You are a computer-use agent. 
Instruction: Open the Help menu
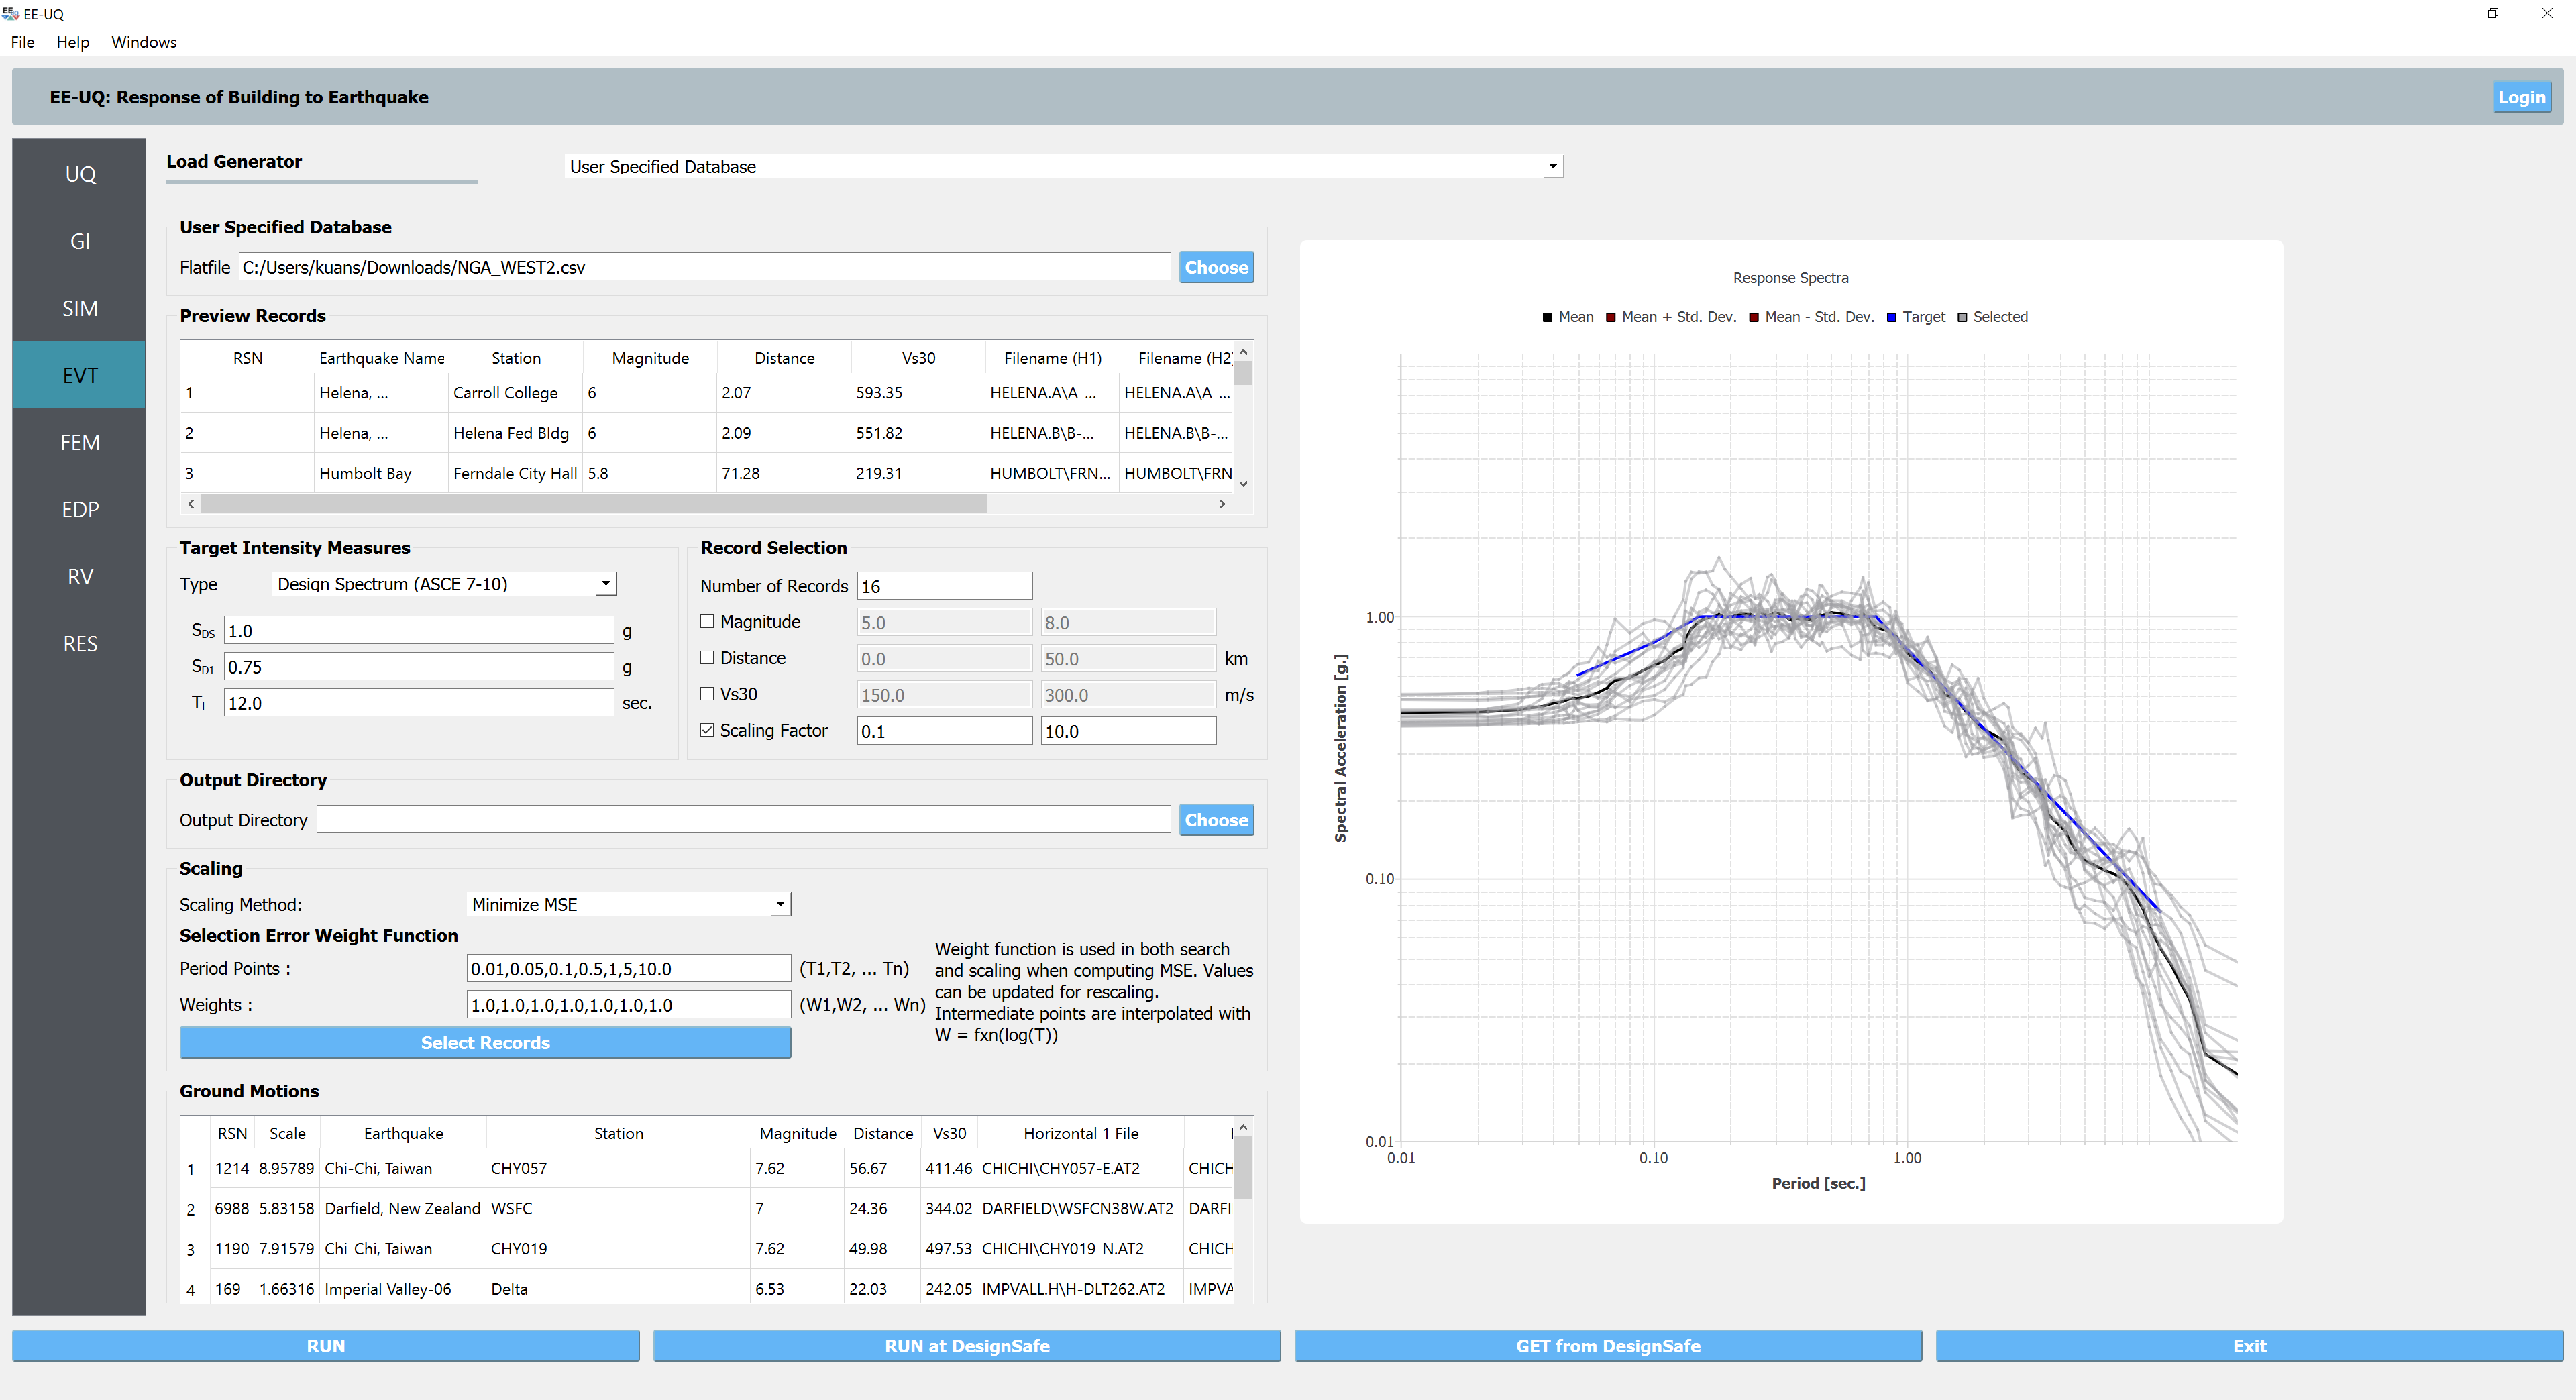click(72, 42)
